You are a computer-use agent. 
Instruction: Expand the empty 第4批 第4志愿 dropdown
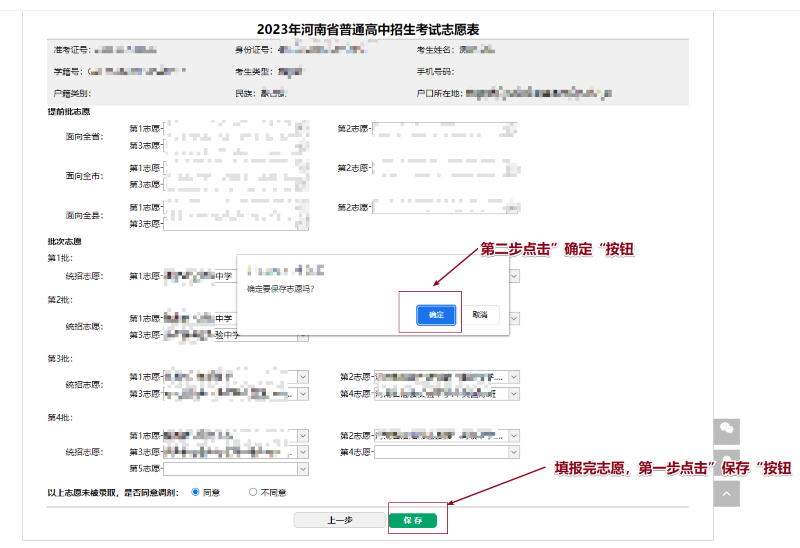point(447,452)
